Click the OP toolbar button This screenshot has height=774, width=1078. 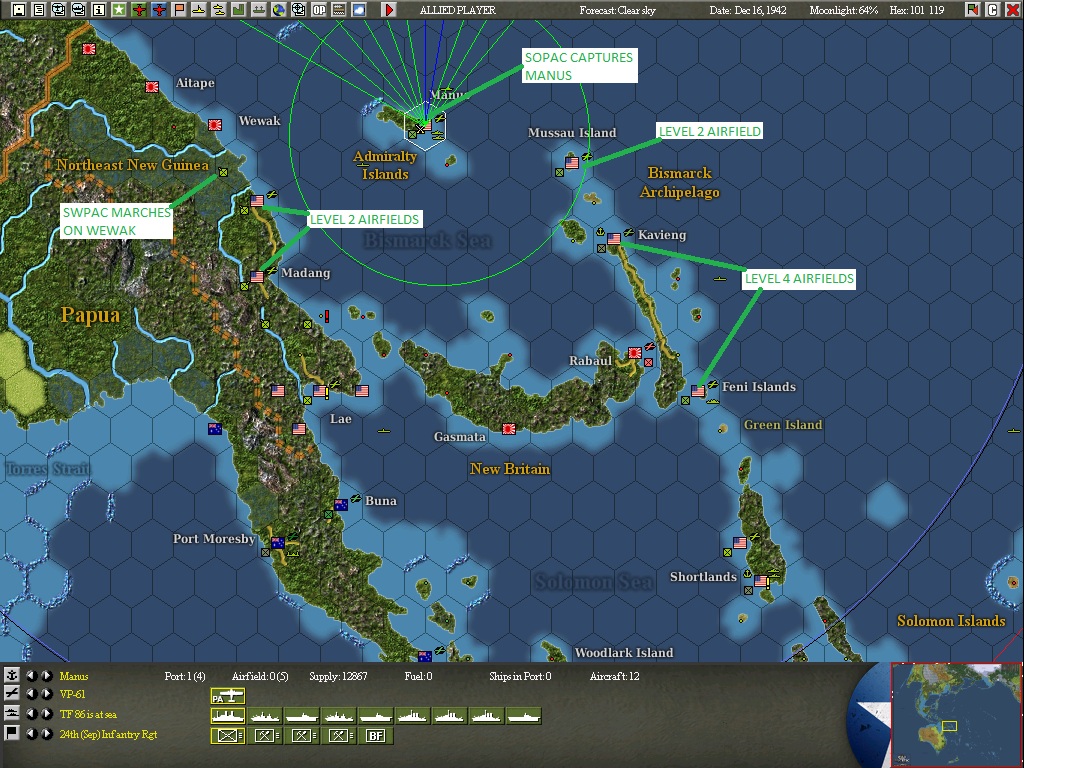(x=319, y=10)
